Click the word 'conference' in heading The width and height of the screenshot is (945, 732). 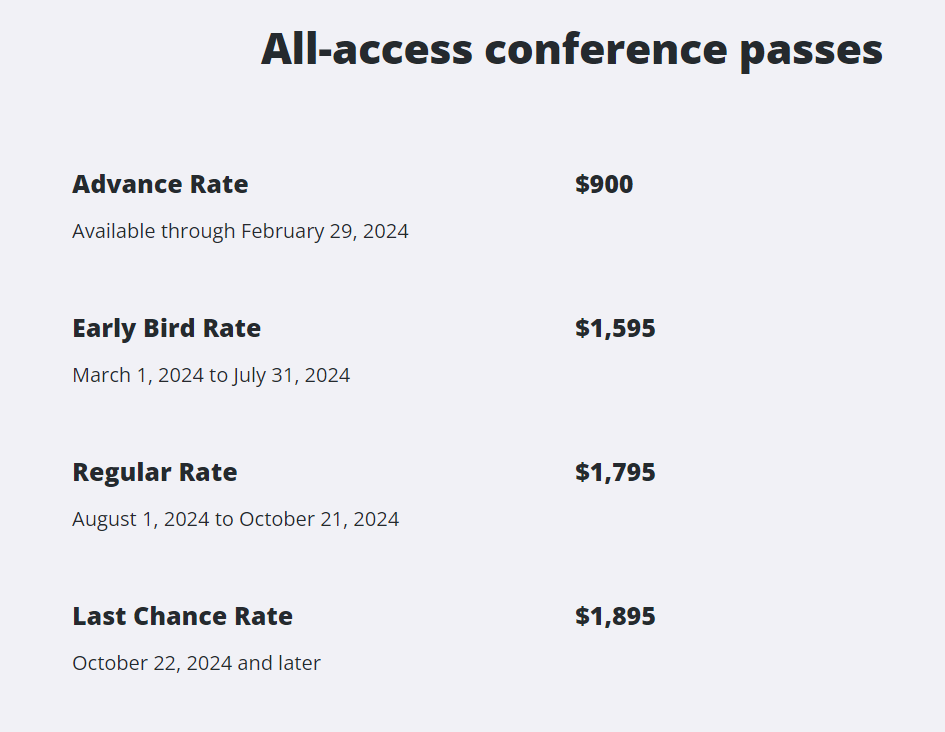[x=606, y=48]
